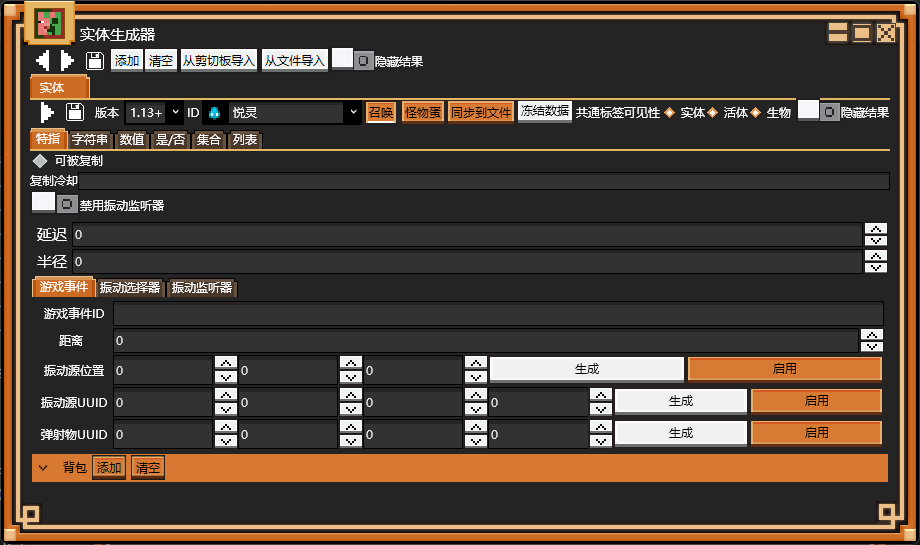Click first 振动源UUID number field

[x=163, y=402]
